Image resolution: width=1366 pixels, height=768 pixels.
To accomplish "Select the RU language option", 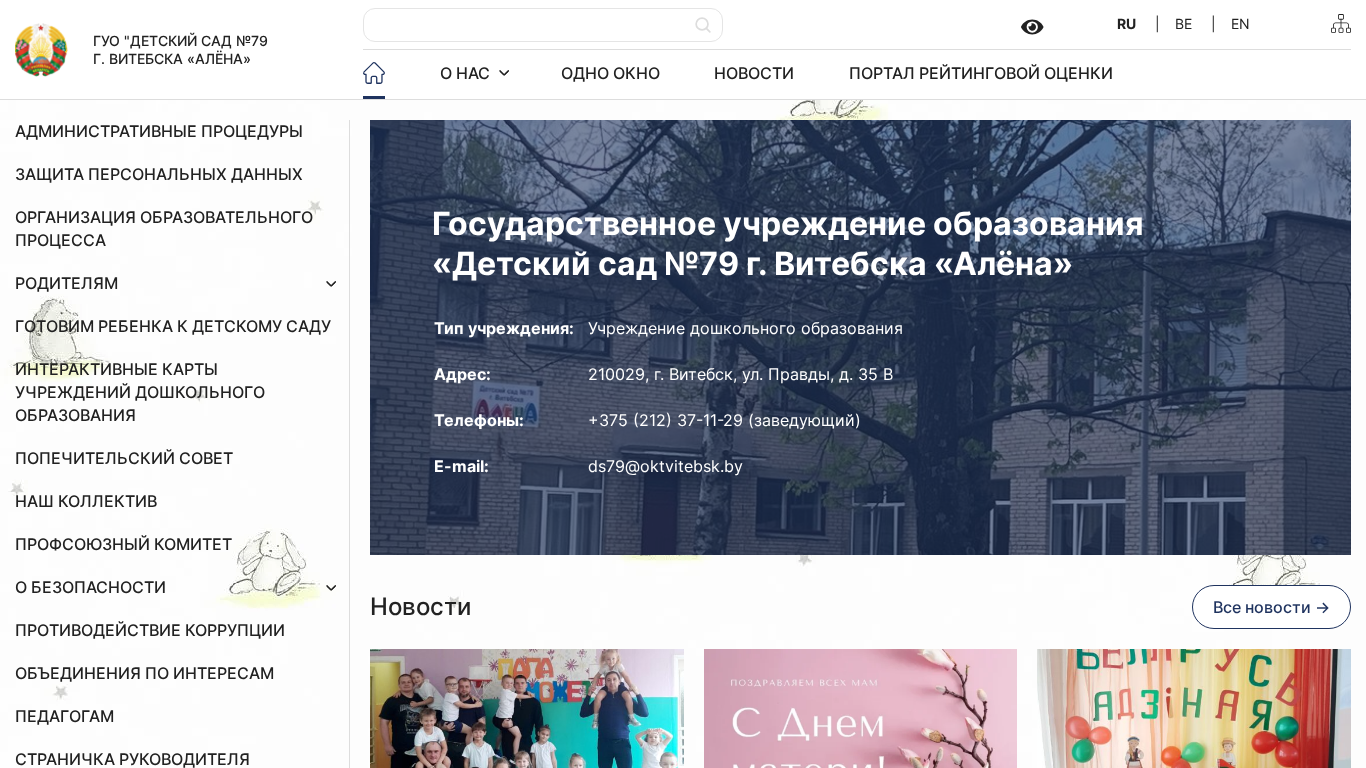I will point(1126,24).
